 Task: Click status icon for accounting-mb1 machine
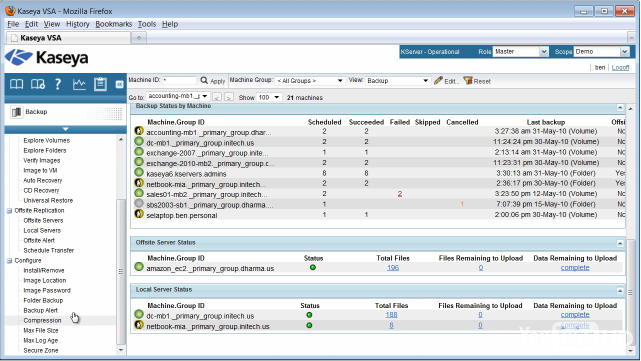click(139, 131)
